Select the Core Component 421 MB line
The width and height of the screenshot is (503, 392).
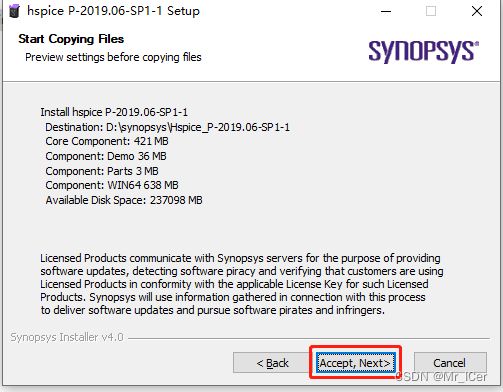[x=107, y=141]
